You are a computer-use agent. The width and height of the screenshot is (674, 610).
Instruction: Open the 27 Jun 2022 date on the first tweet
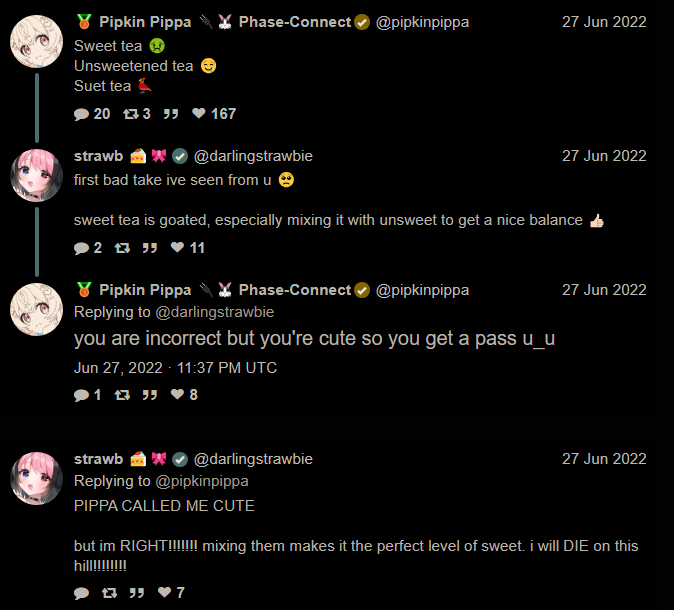coord(604,22)
